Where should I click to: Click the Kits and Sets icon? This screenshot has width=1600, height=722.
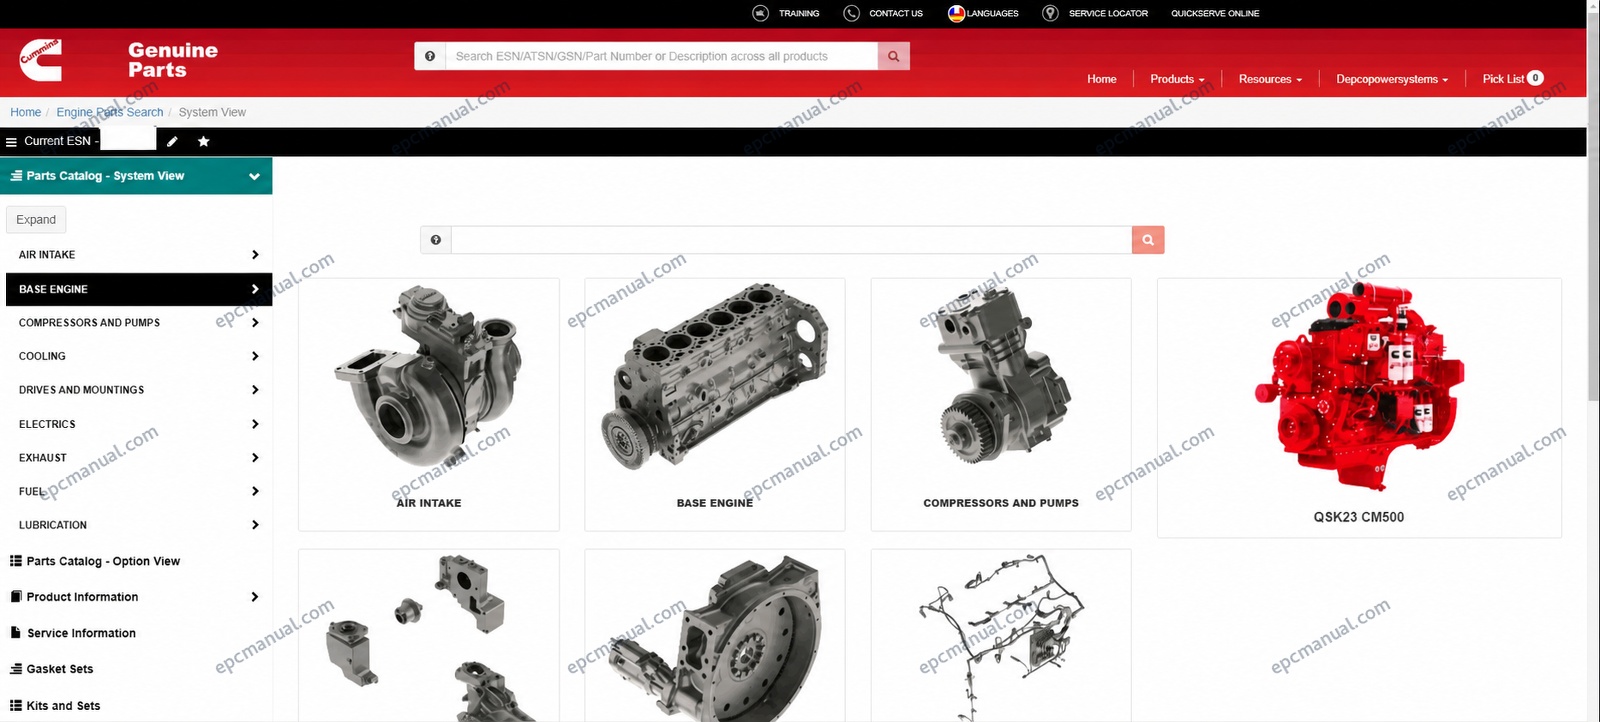pos(16,705)
